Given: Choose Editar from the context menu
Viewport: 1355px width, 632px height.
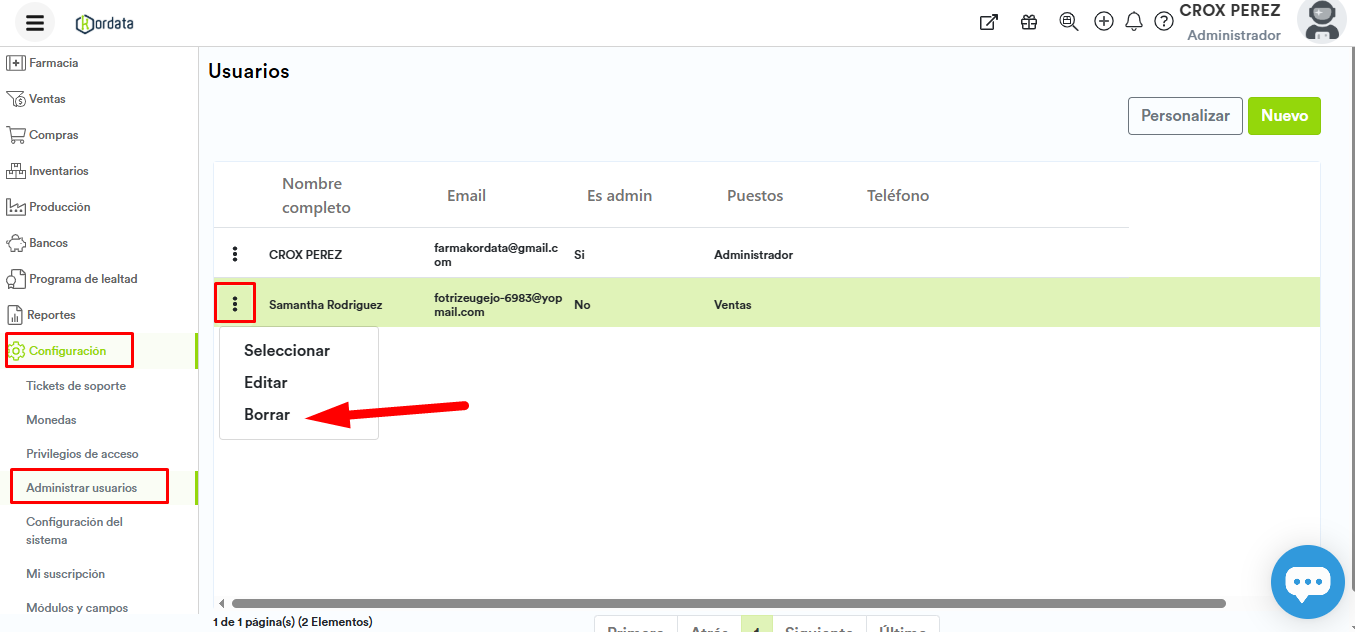Looking at the screenshot, I should (266, 383).
